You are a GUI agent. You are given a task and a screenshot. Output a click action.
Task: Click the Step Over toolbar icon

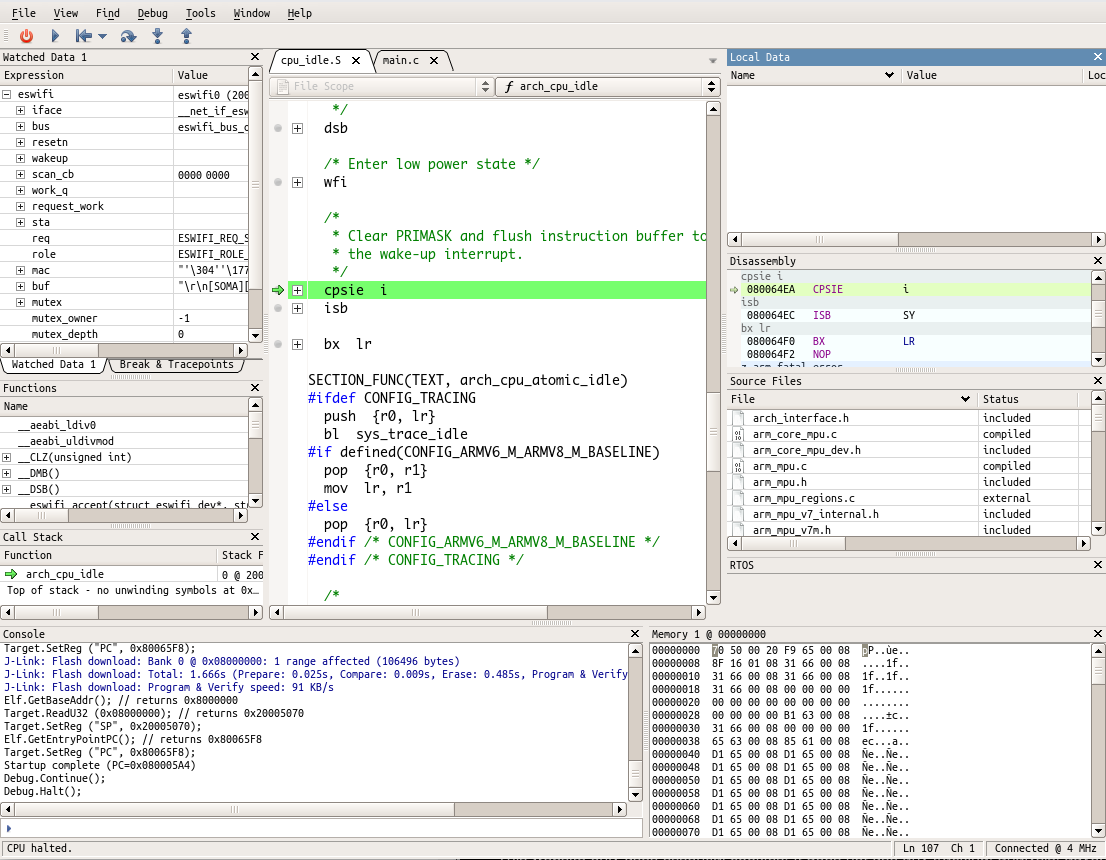(128, 35)
